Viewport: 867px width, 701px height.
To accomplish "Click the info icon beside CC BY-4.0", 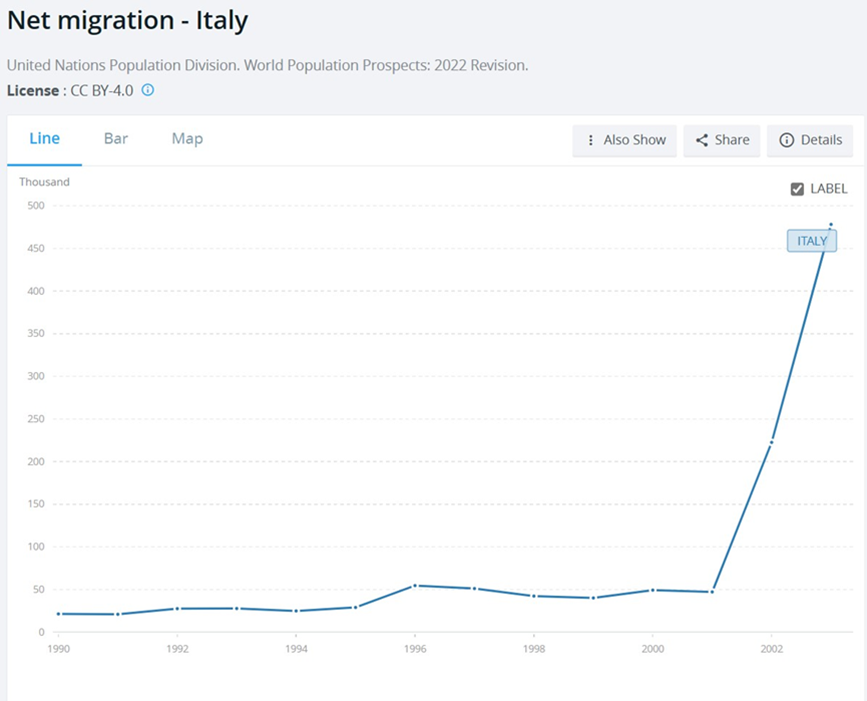I will [148, 90].
